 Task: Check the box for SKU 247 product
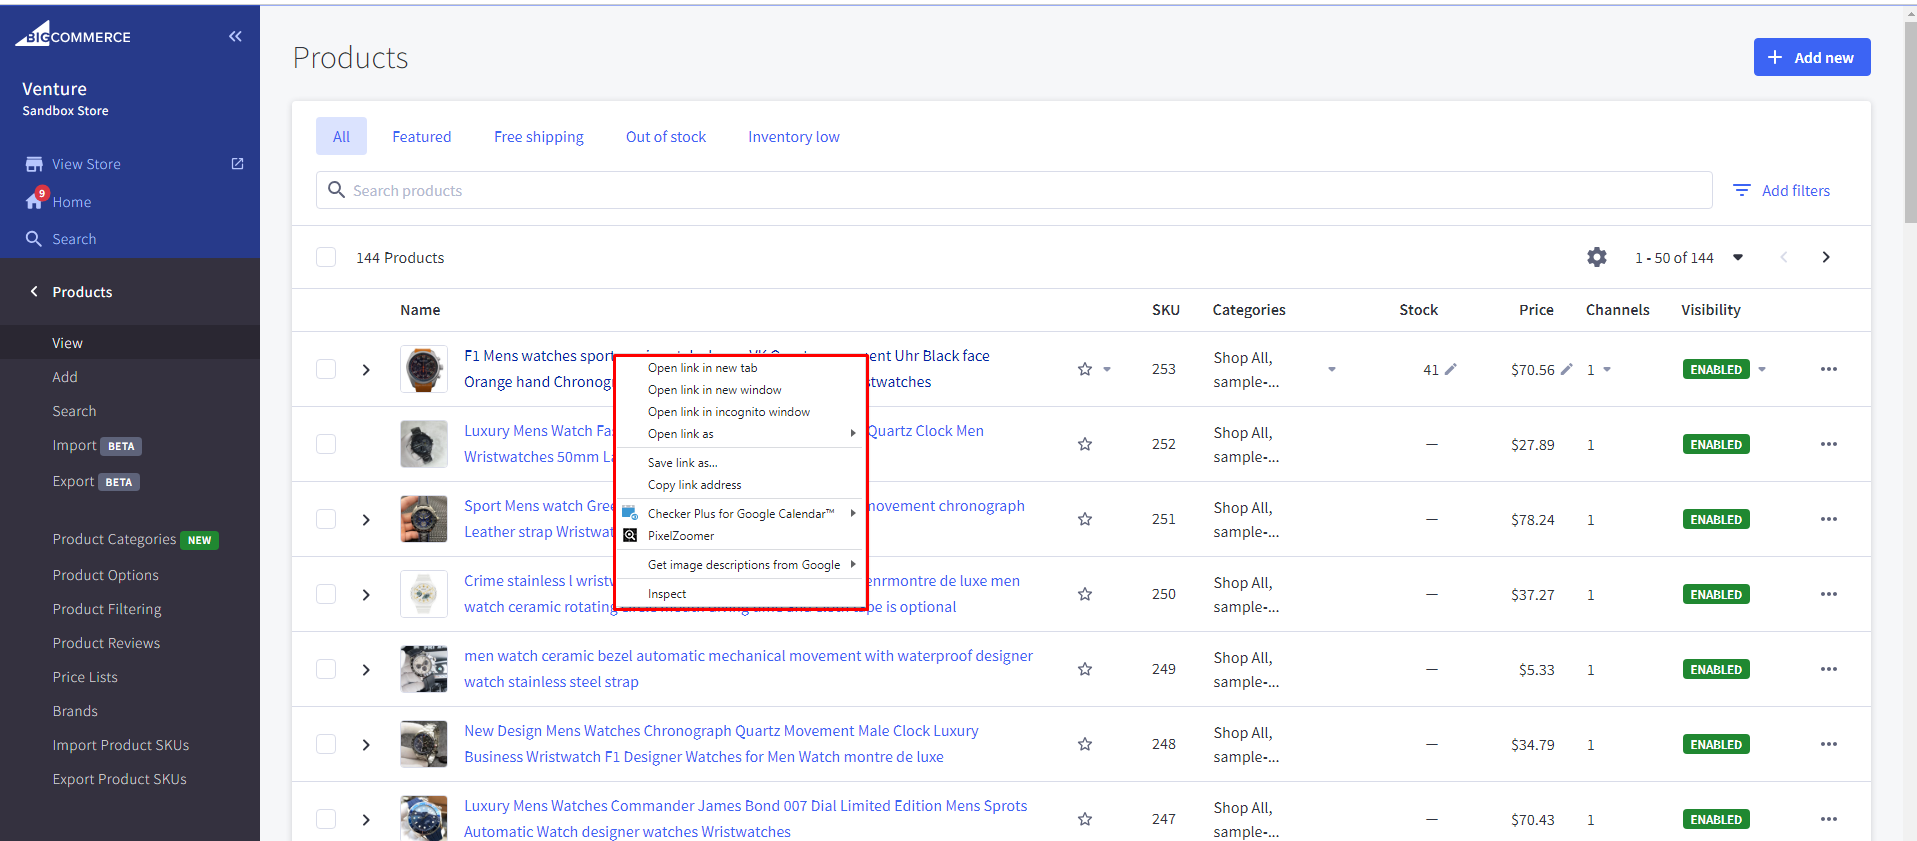[326, 819]
